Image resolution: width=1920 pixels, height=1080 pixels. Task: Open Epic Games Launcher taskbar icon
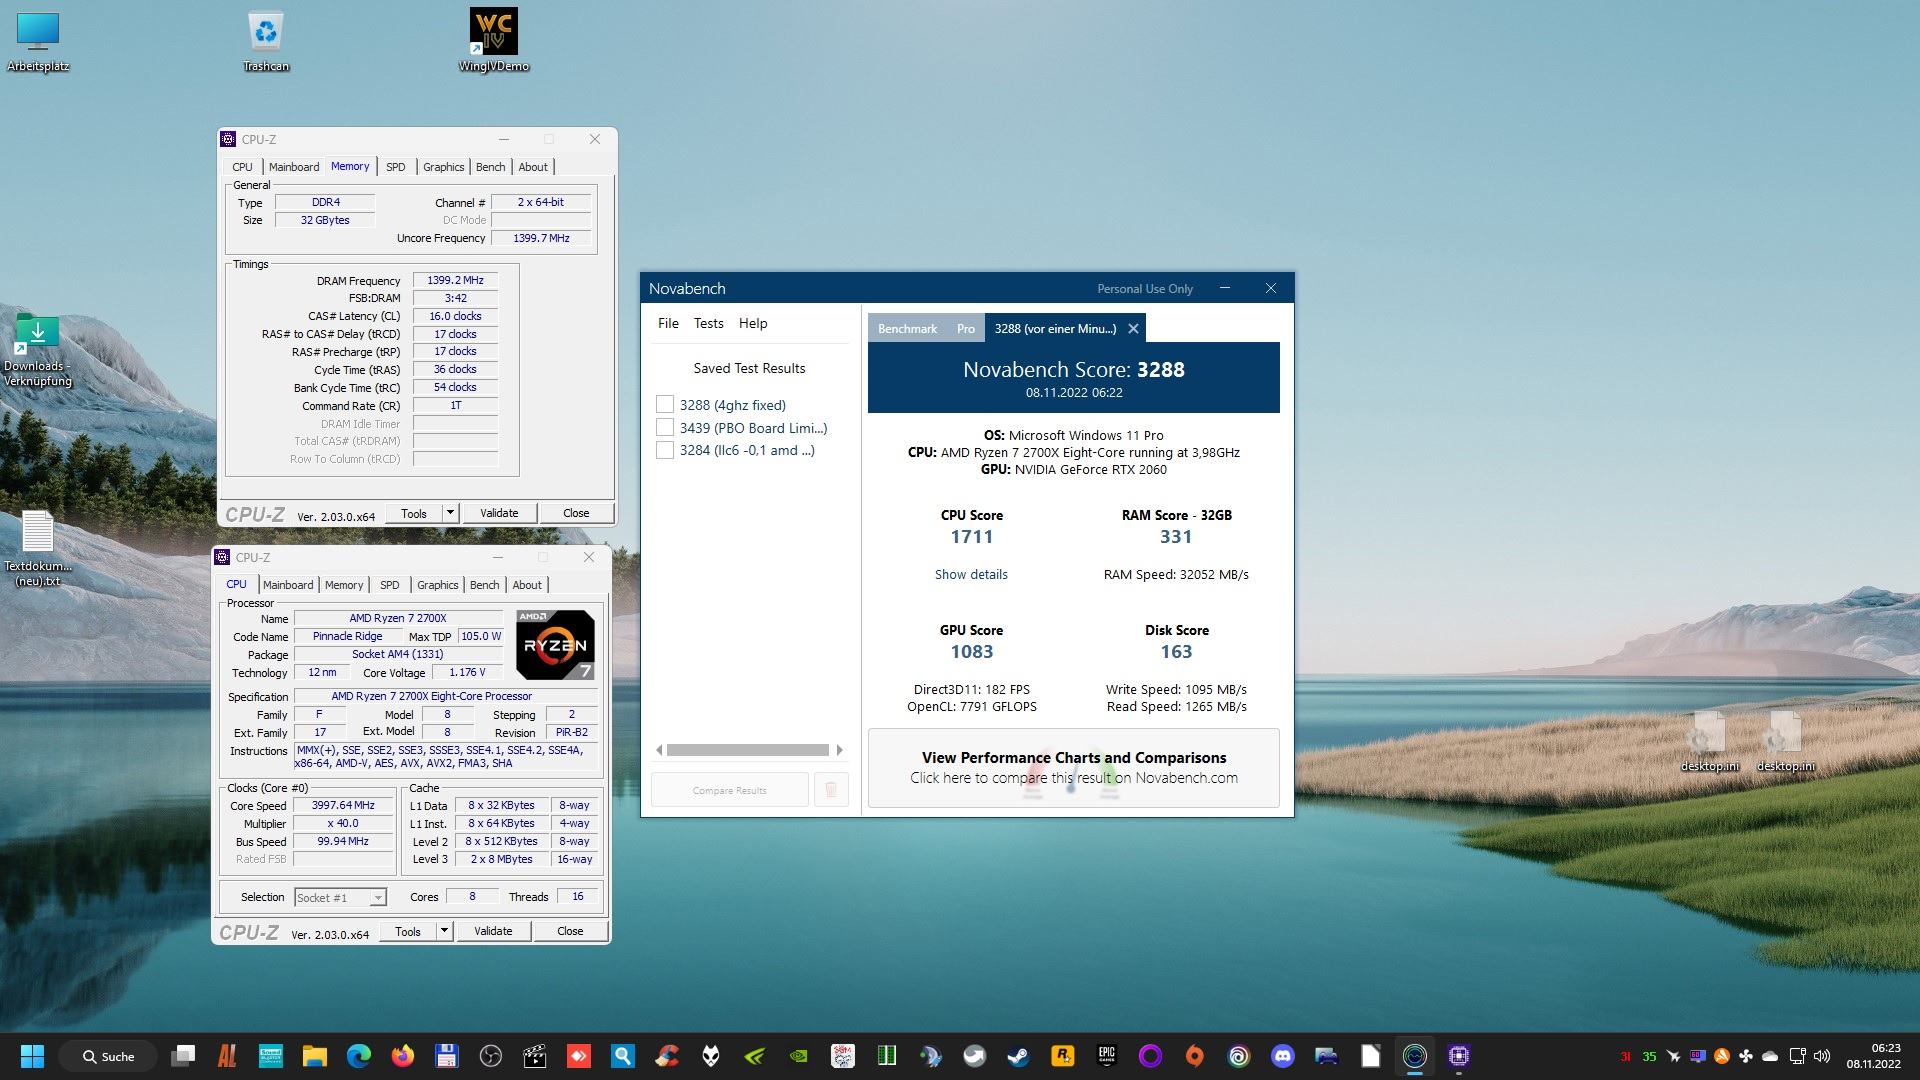click(1107, 1056)
